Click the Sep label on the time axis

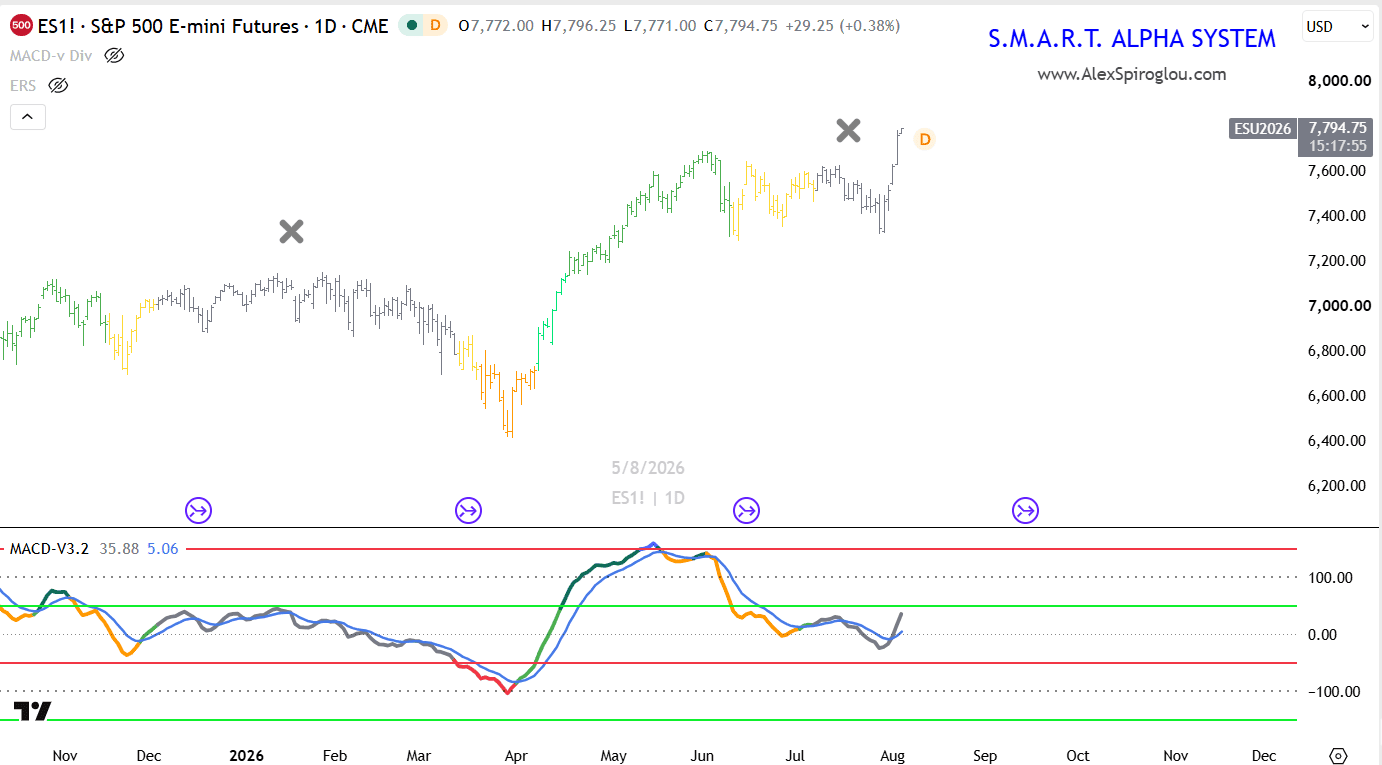point(985,756)
